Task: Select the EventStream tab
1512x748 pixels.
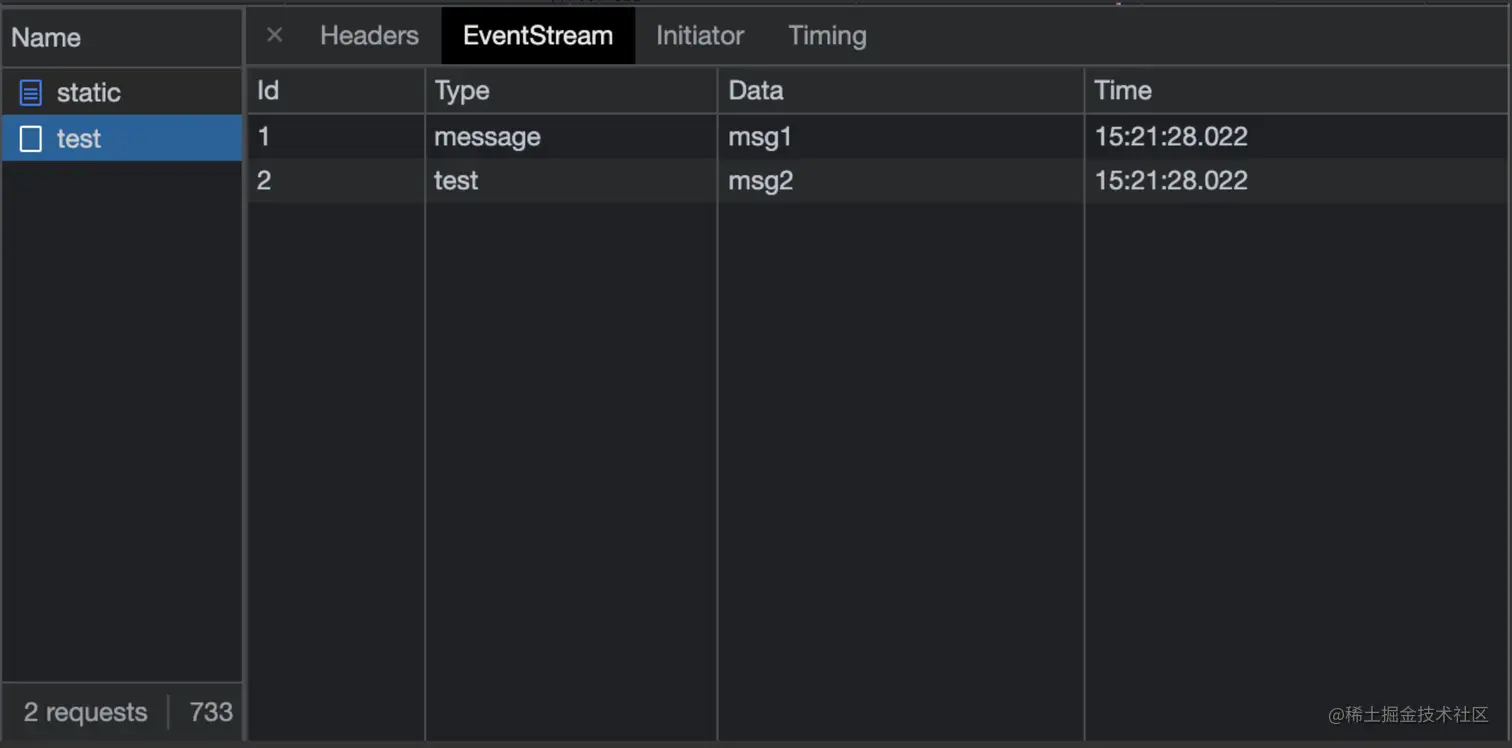Action: 538,36
